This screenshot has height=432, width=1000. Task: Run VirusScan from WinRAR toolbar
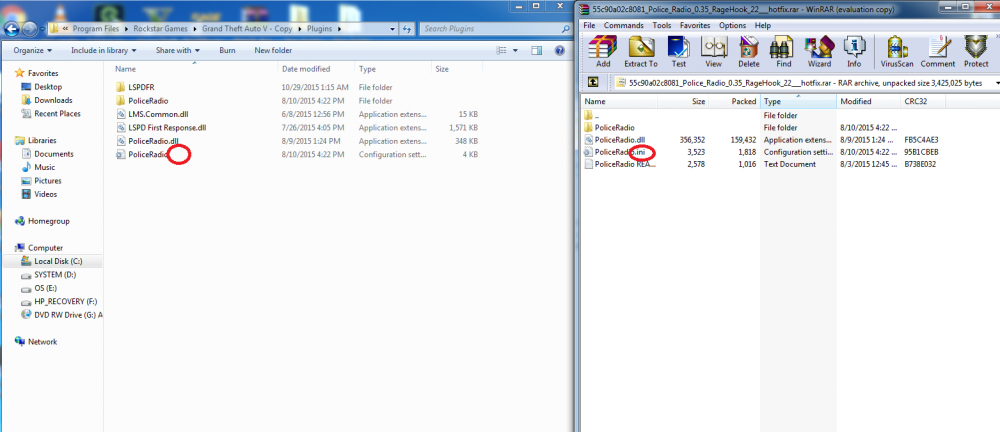897,52
